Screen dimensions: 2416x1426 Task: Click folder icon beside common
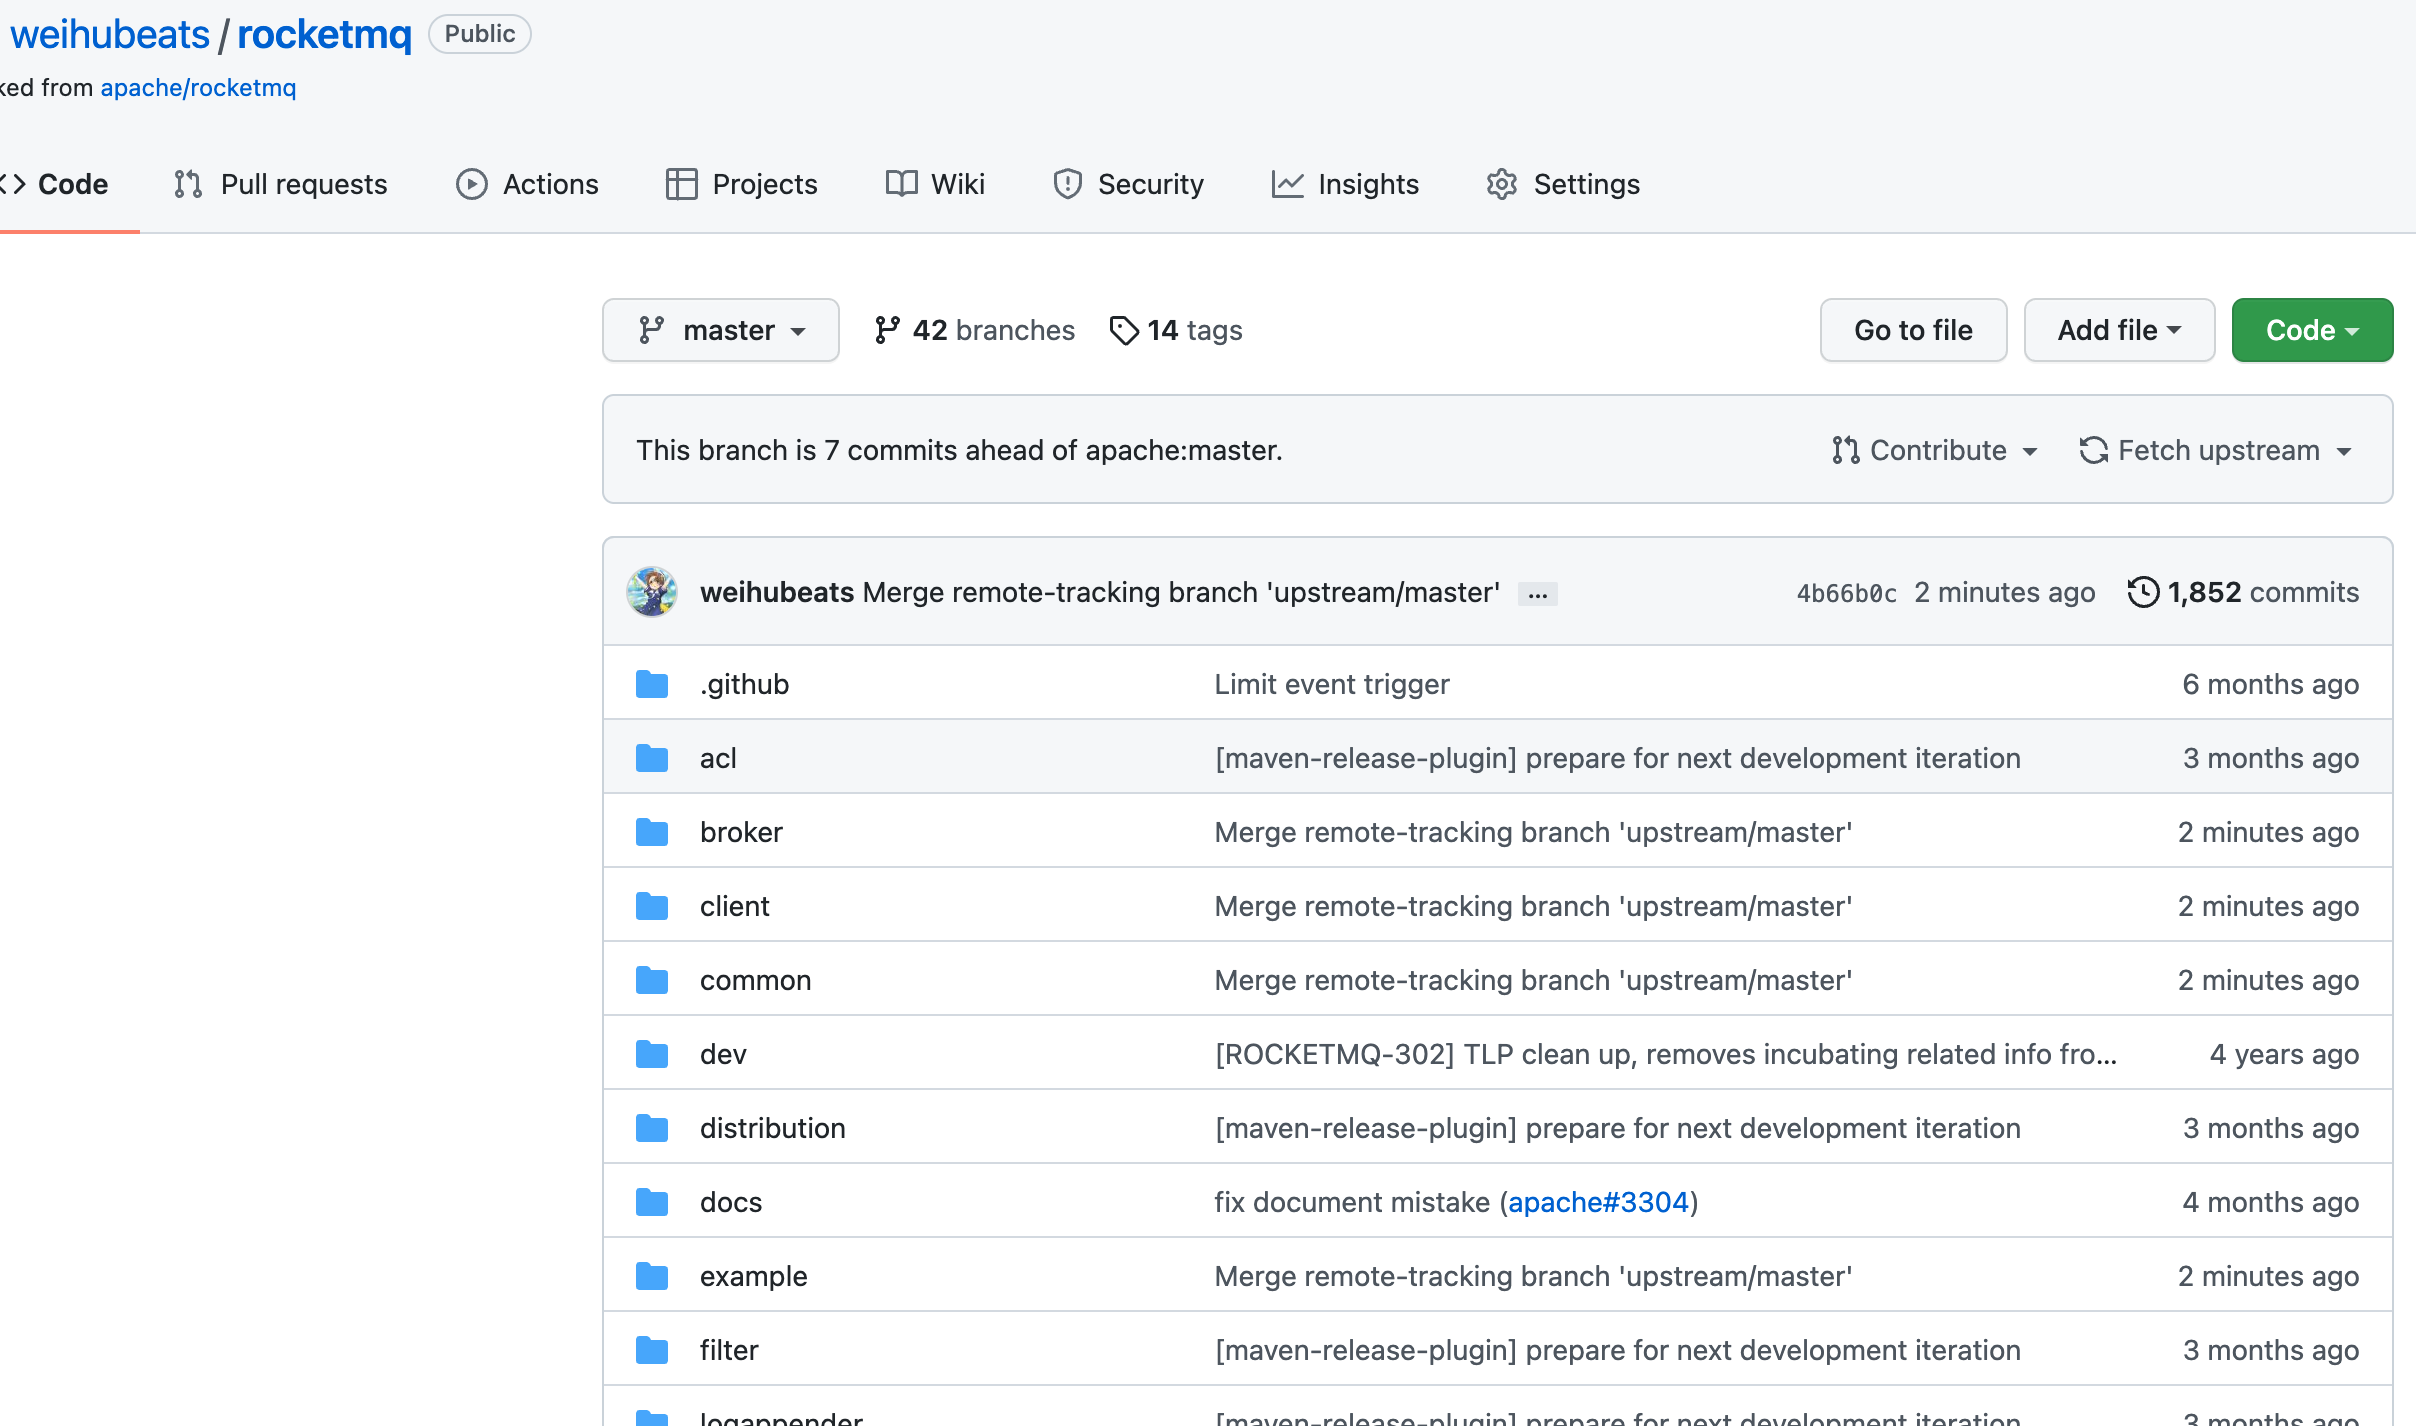(x=652, y=980)
